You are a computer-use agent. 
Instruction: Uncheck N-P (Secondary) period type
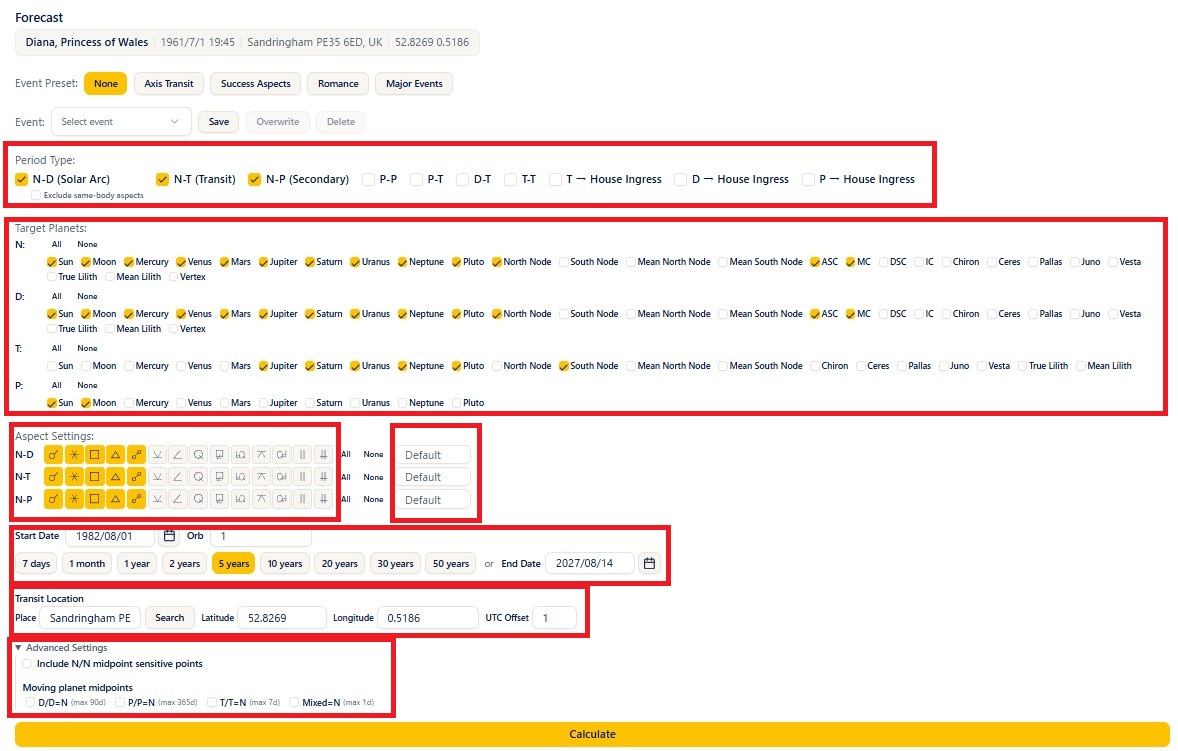(255, 179)
